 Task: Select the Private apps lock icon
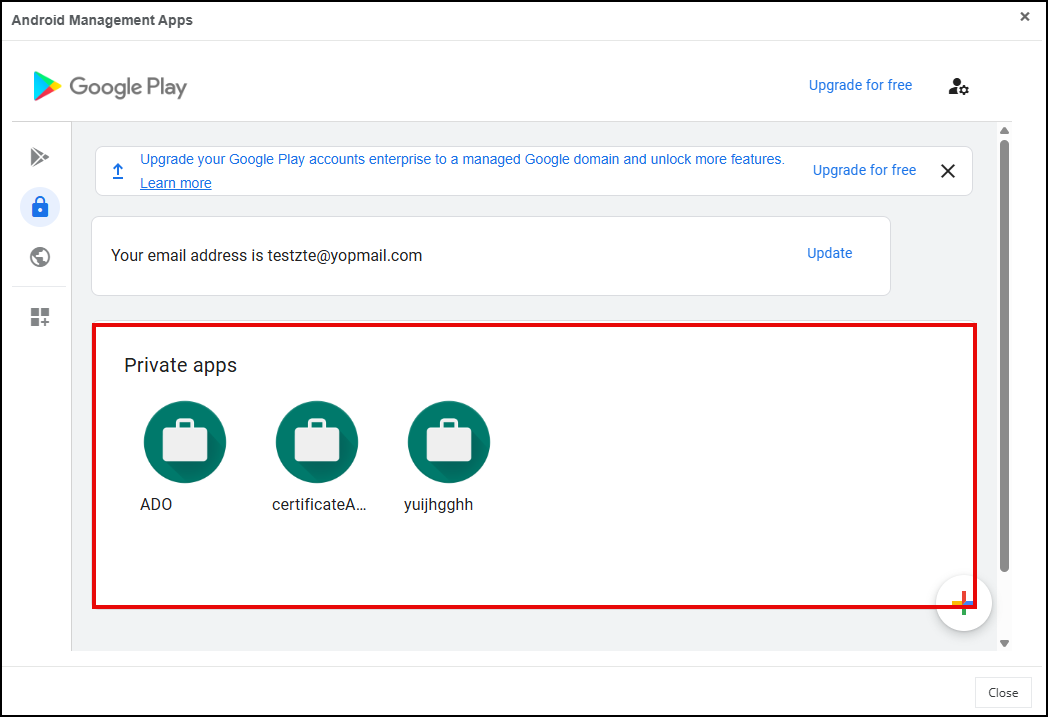point(40,207)
